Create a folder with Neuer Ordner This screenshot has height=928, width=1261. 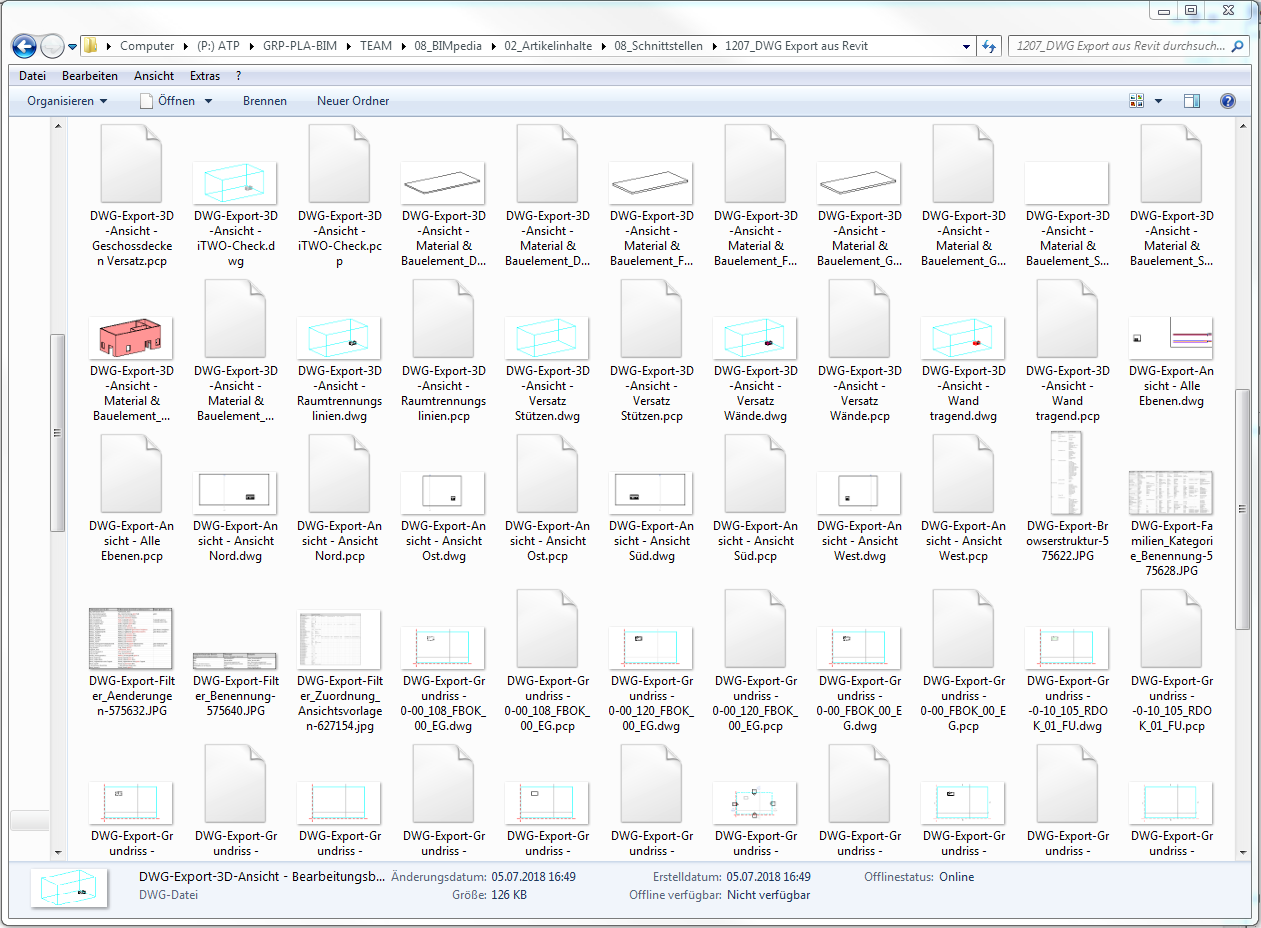pos(352,100)
